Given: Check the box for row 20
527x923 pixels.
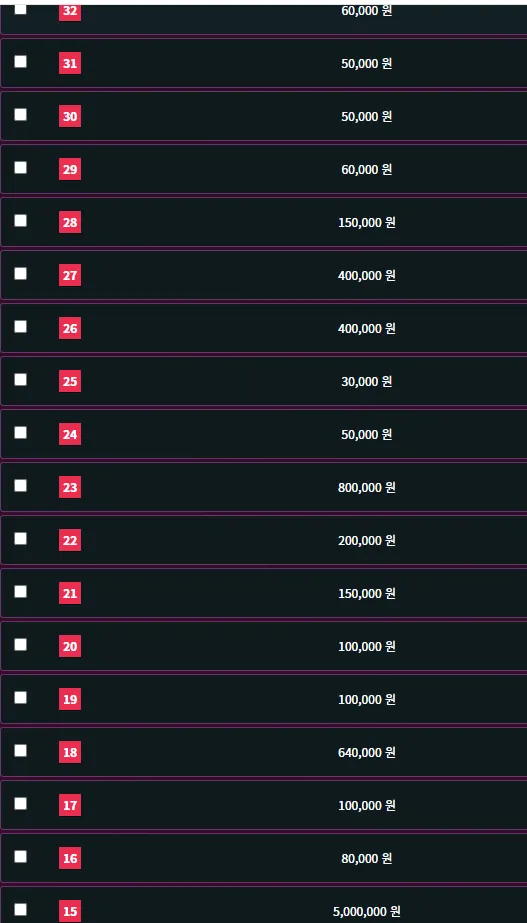Looking at the screenshot, I should click(x=21, y=644).
